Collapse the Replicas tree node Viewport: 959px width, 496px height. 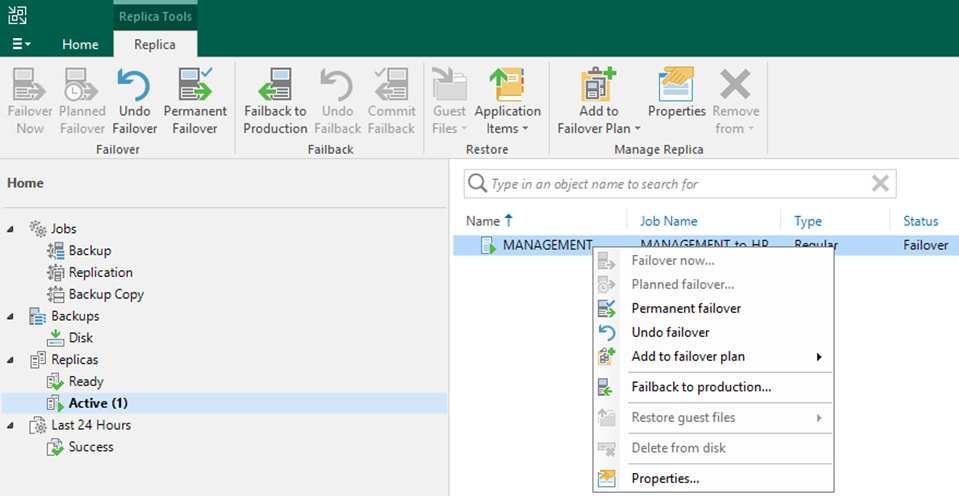[10, 360]
